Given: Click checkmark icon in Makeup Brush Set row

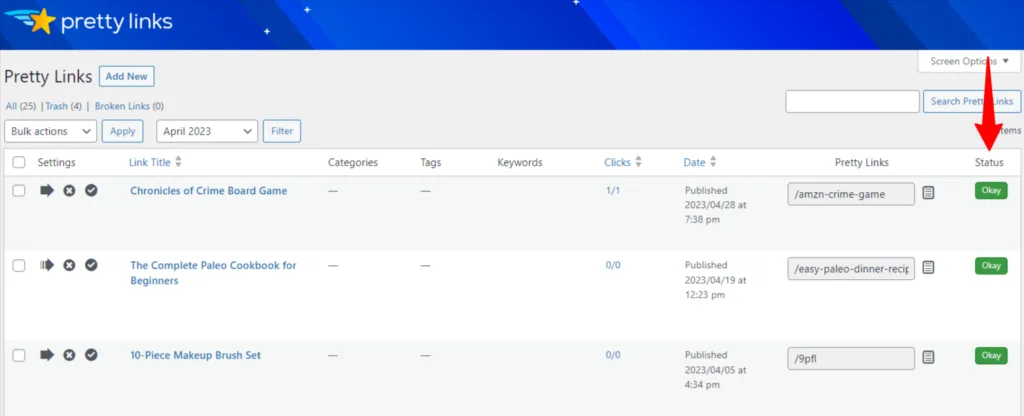Looking at the screenshot, I should 91,355.
